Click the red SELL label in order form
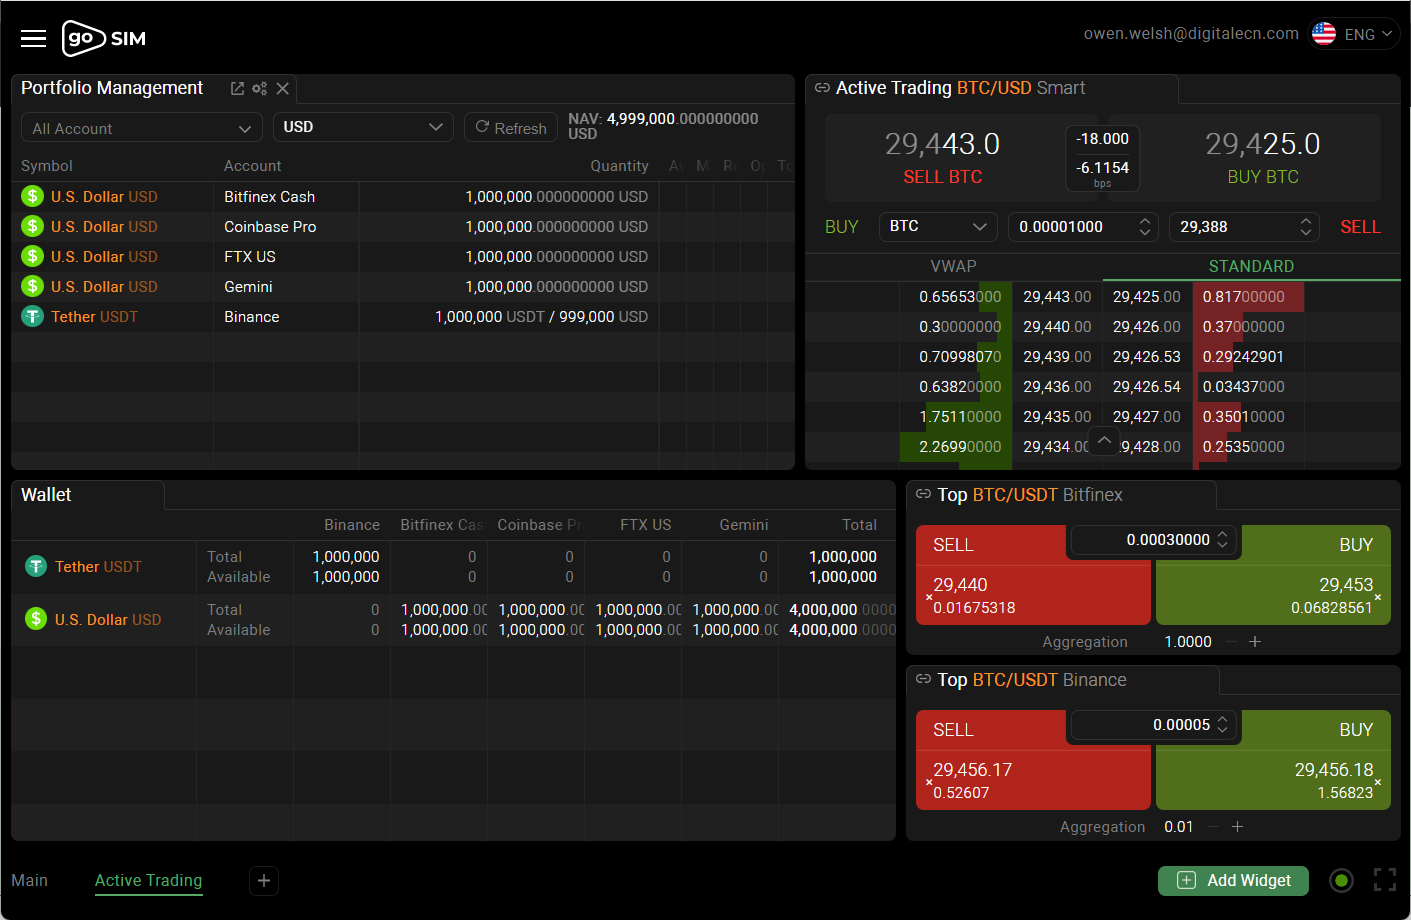 coord(1360,227)
